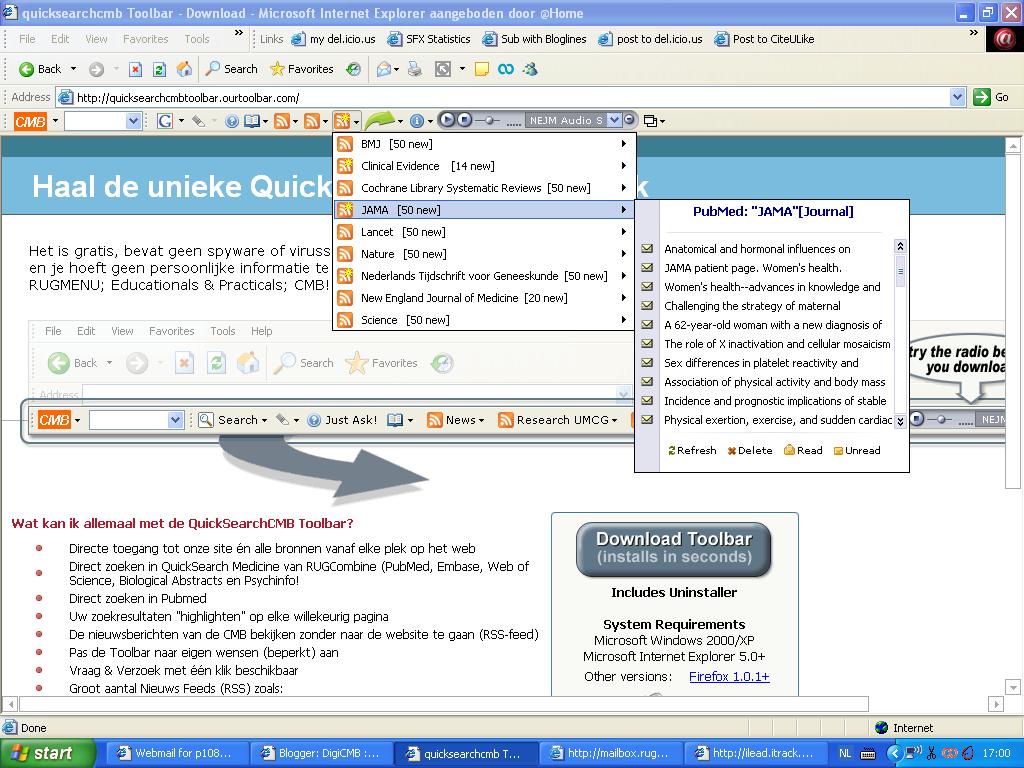Click the open book icon in the CMB toolbar
The image size is (1024, 768).
click(251, 121)
